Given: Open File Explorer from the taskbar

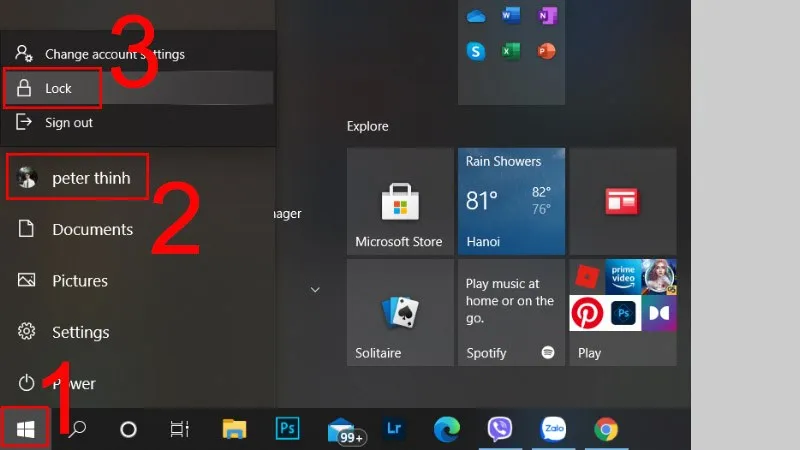Looking at the screenshot, I should point(234,429).
